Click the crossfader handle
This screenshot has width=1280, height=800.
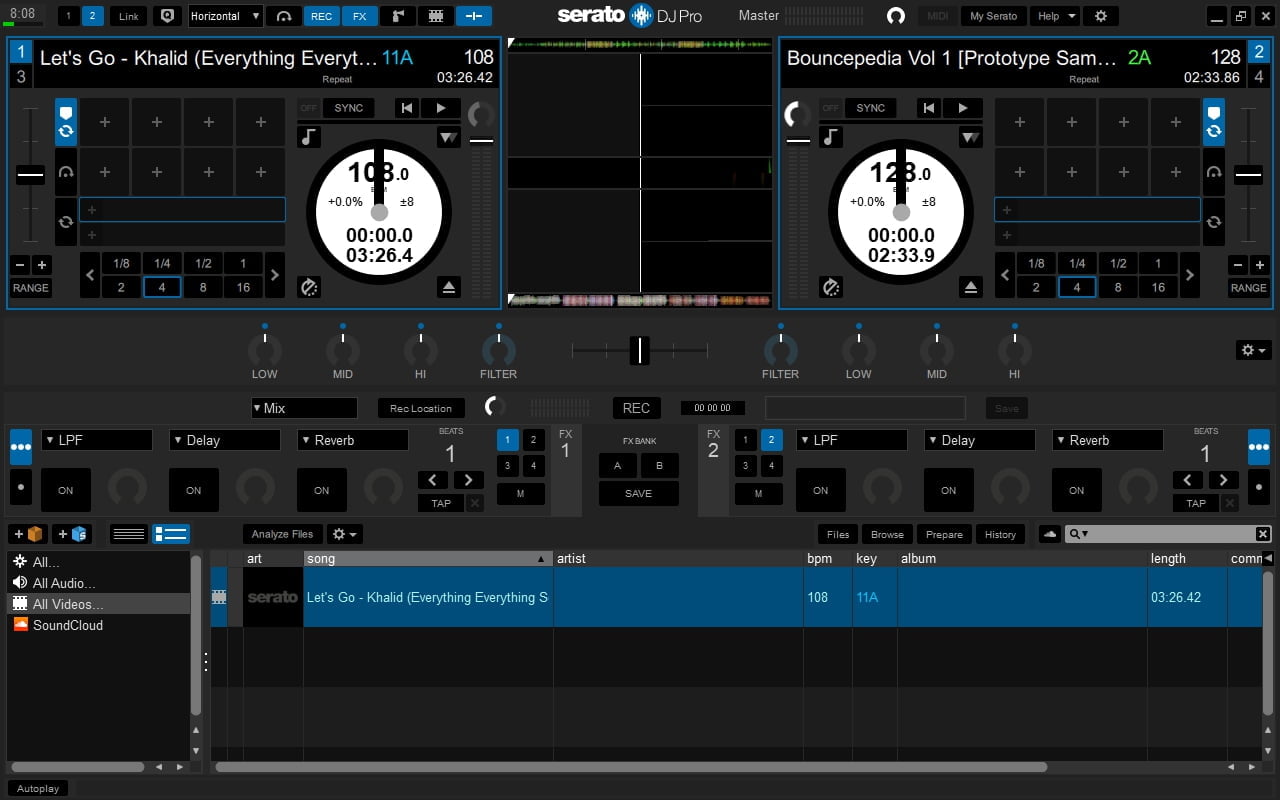pyautogui.click(x=640, y=350)
